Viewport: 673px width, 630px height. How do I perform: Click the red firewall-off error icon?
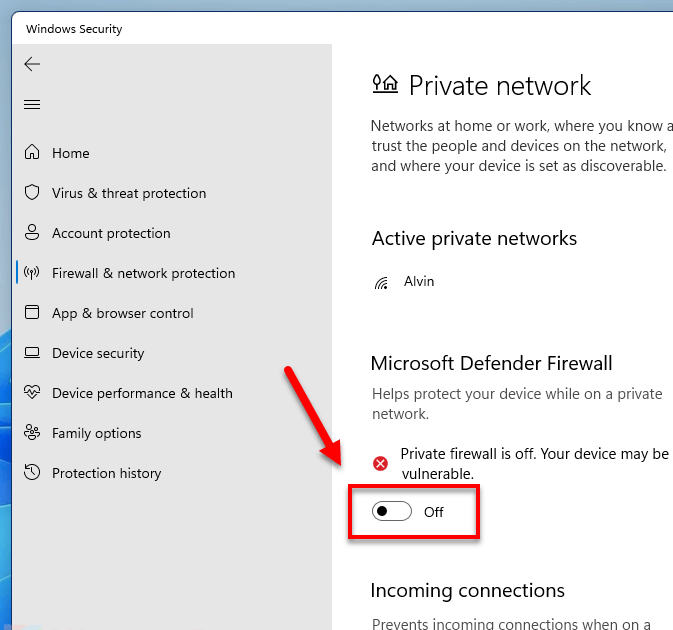coord(380,463)
